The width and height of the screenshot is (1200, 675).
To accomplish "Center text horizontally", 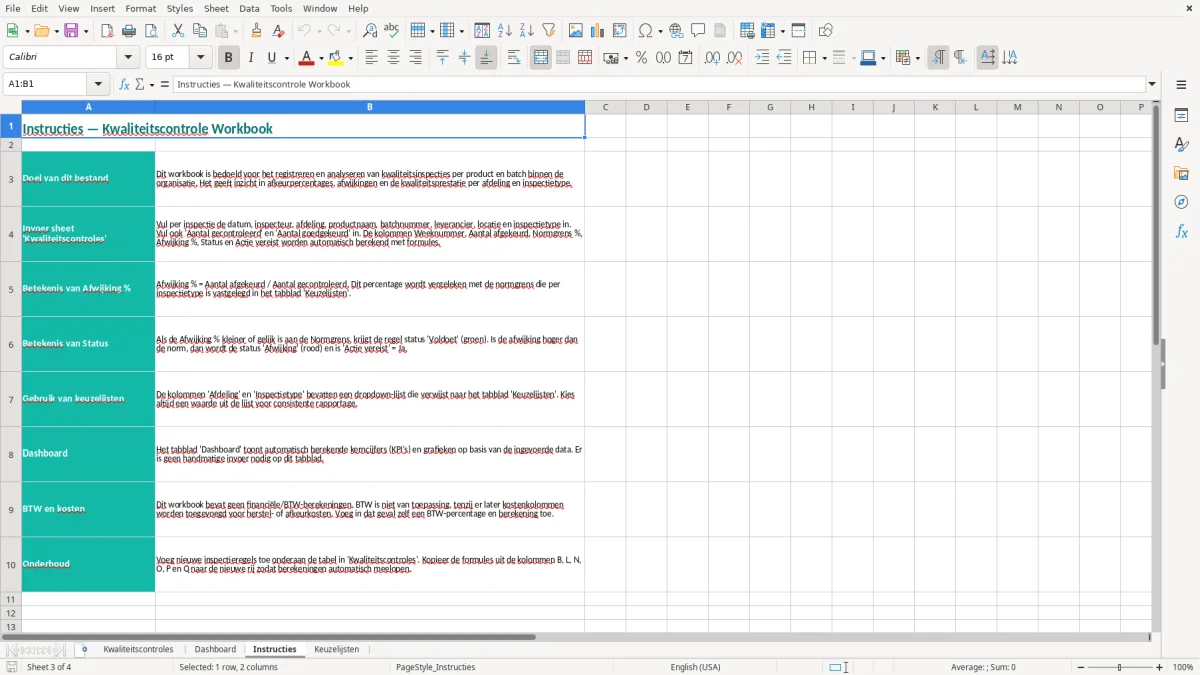I will pyautogui.click(x=393, y=58).
